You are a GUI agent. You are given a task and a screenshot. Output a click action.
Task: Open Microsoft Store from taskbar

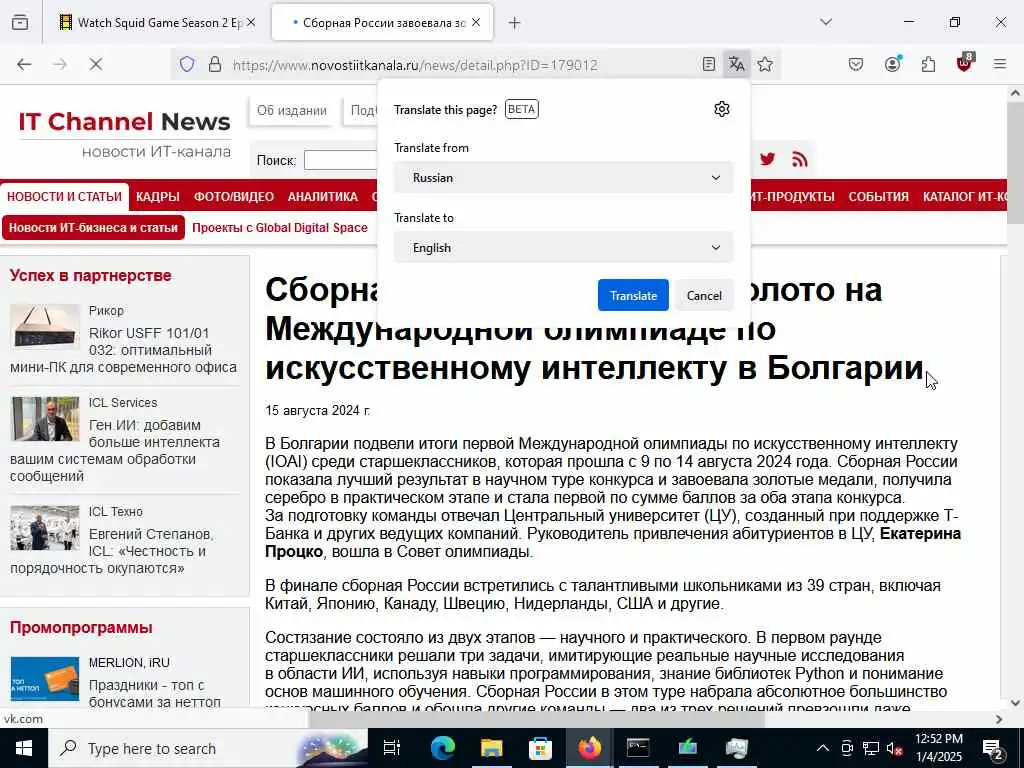coord(540,748)
